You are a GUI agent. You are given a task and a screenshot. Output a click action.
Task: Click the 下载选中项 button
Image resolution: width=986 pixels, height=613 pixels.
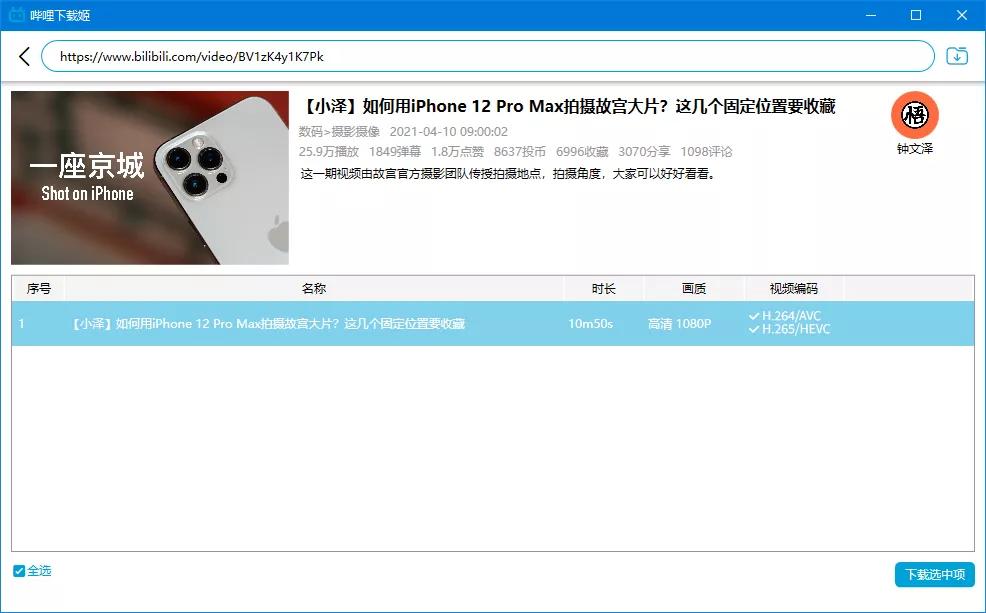[x=934, y=574]
